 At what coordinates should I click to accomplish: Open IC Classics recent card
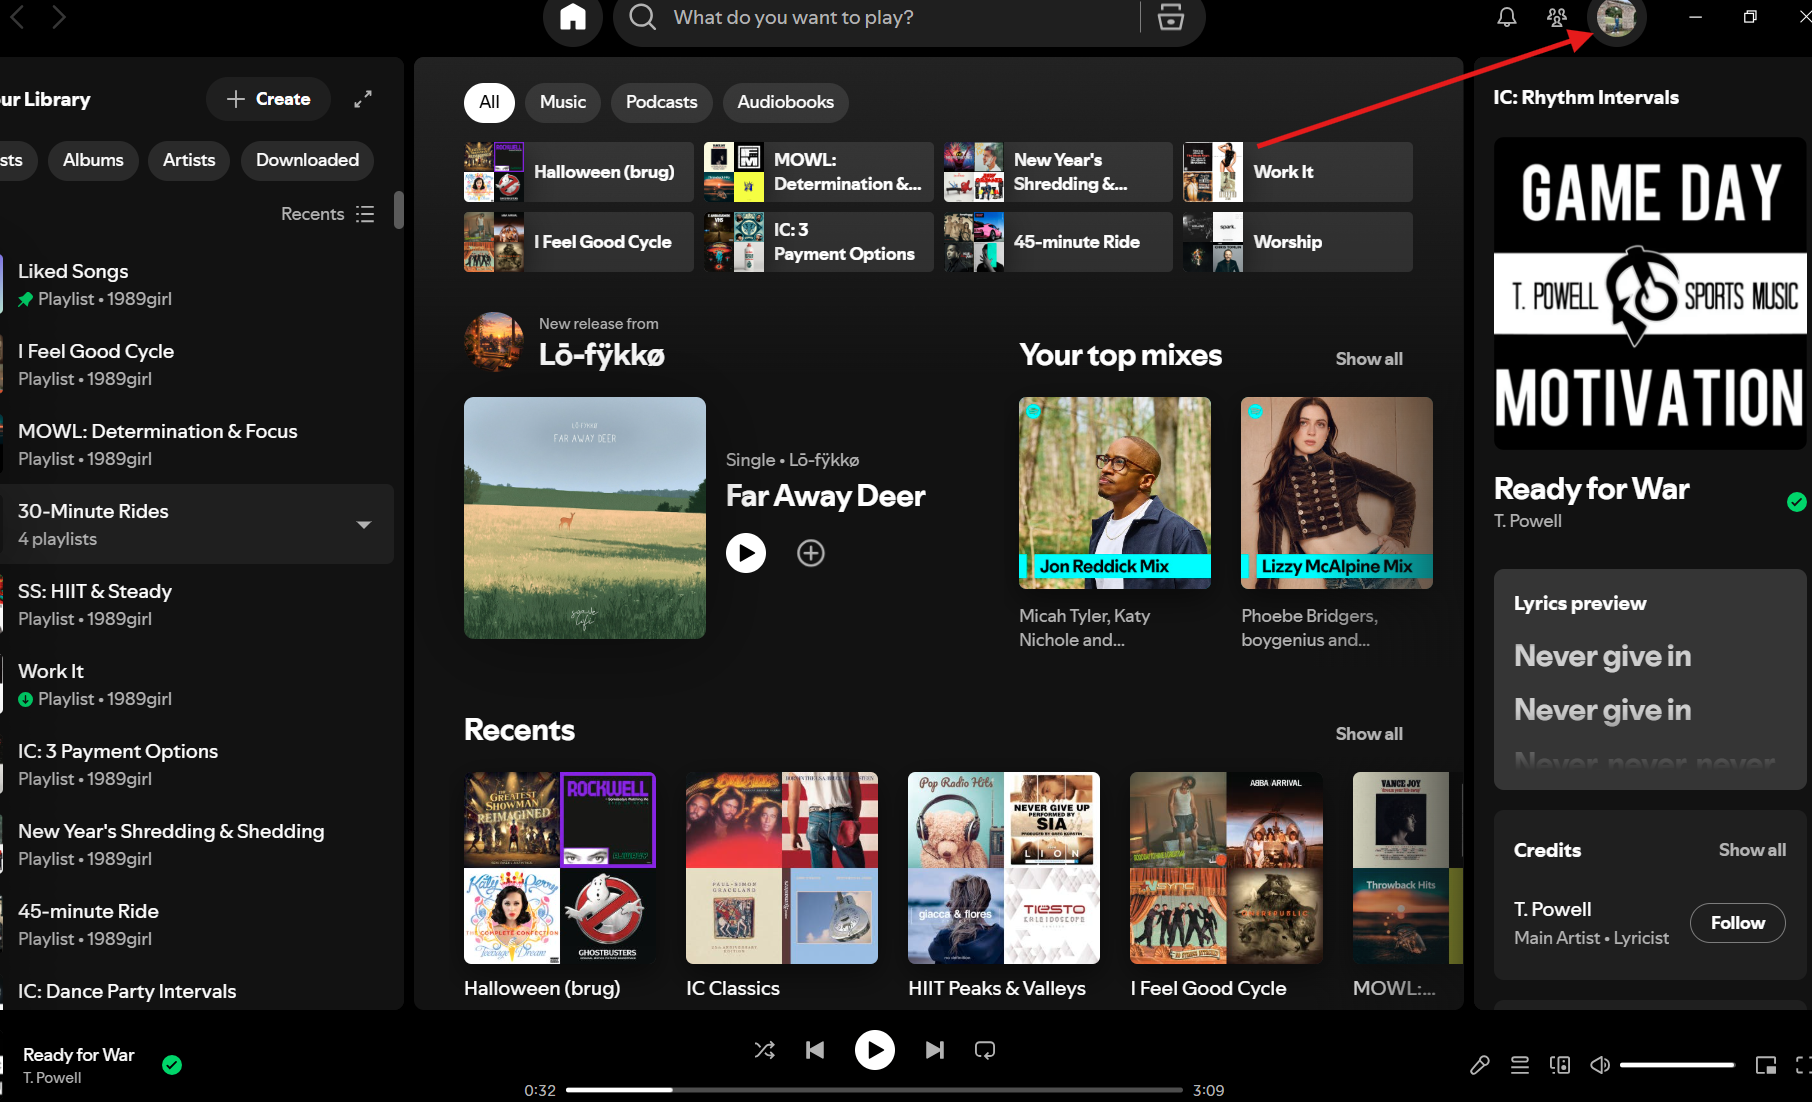[x=782, y=886]
